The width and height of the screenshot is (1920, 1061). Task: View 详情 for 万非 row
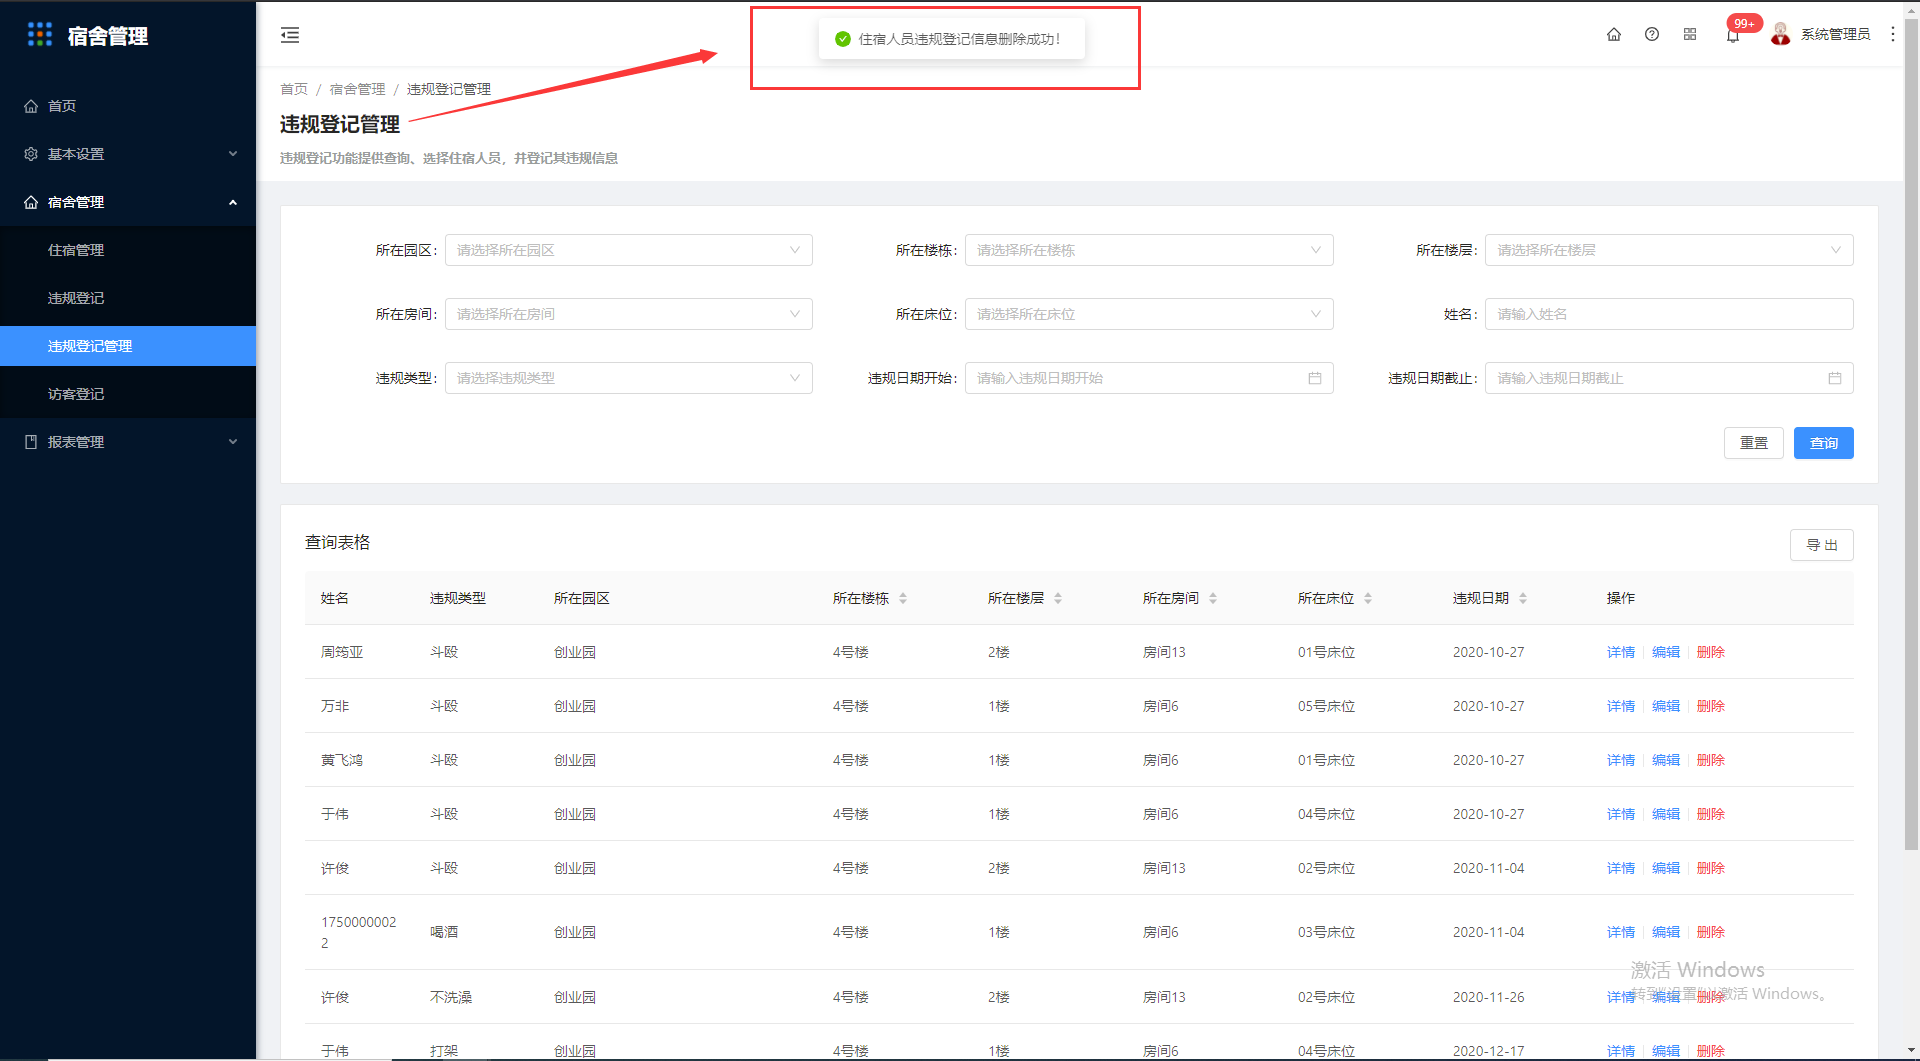coord(1621,706)
